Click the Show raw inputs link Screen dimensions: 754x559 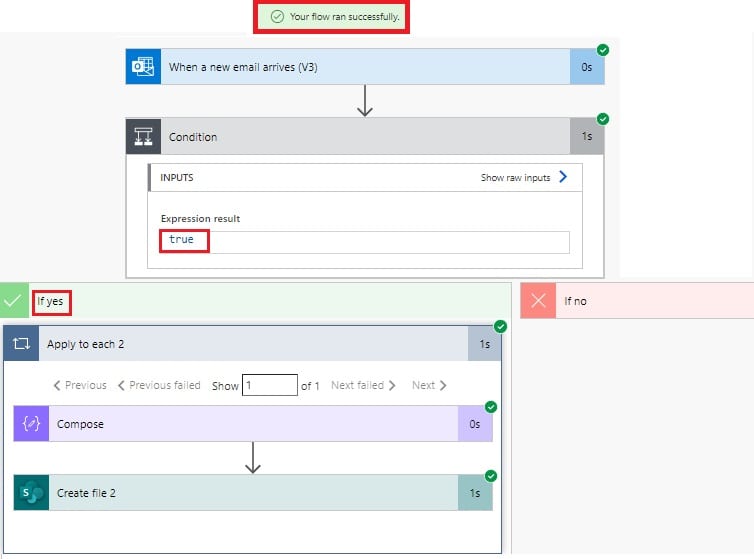(x=515, y=178)
